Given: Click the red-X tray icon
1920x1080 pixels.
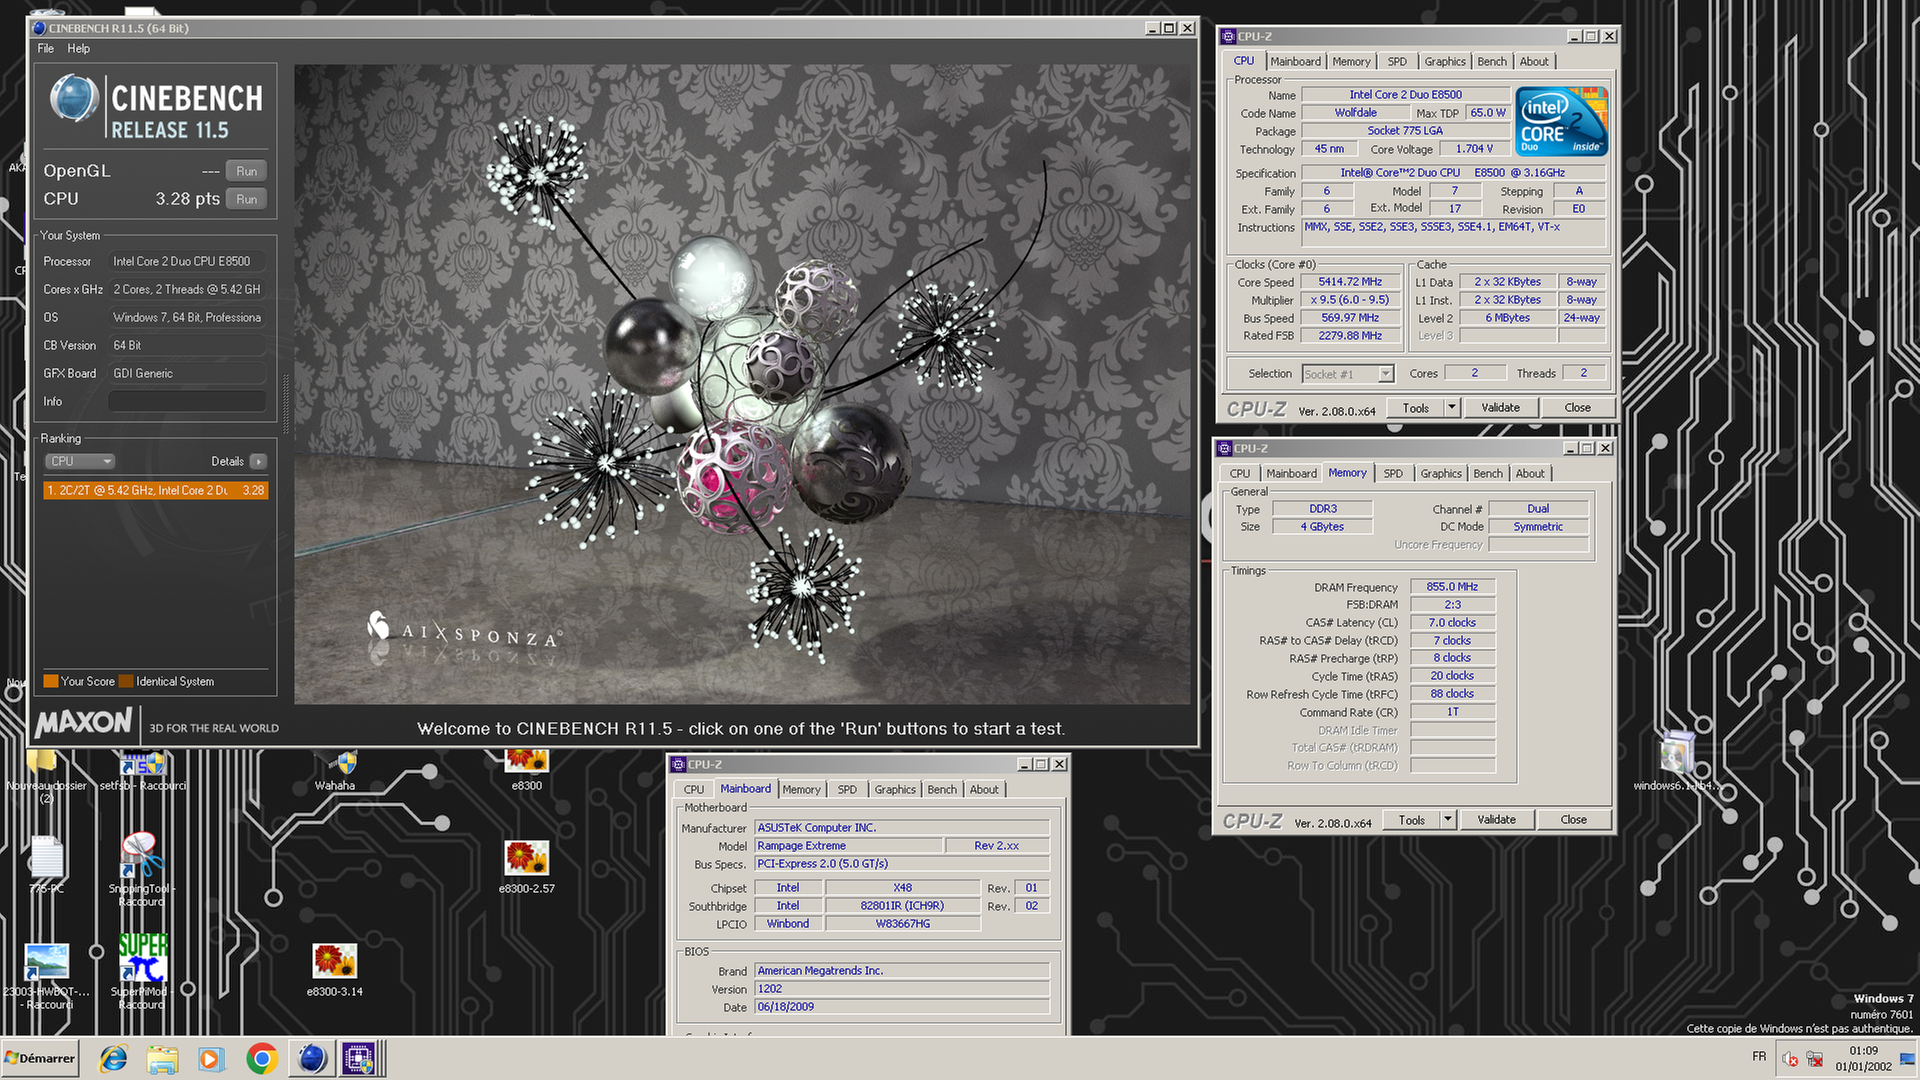Looking at the screenshot, I should 1790,1058.
